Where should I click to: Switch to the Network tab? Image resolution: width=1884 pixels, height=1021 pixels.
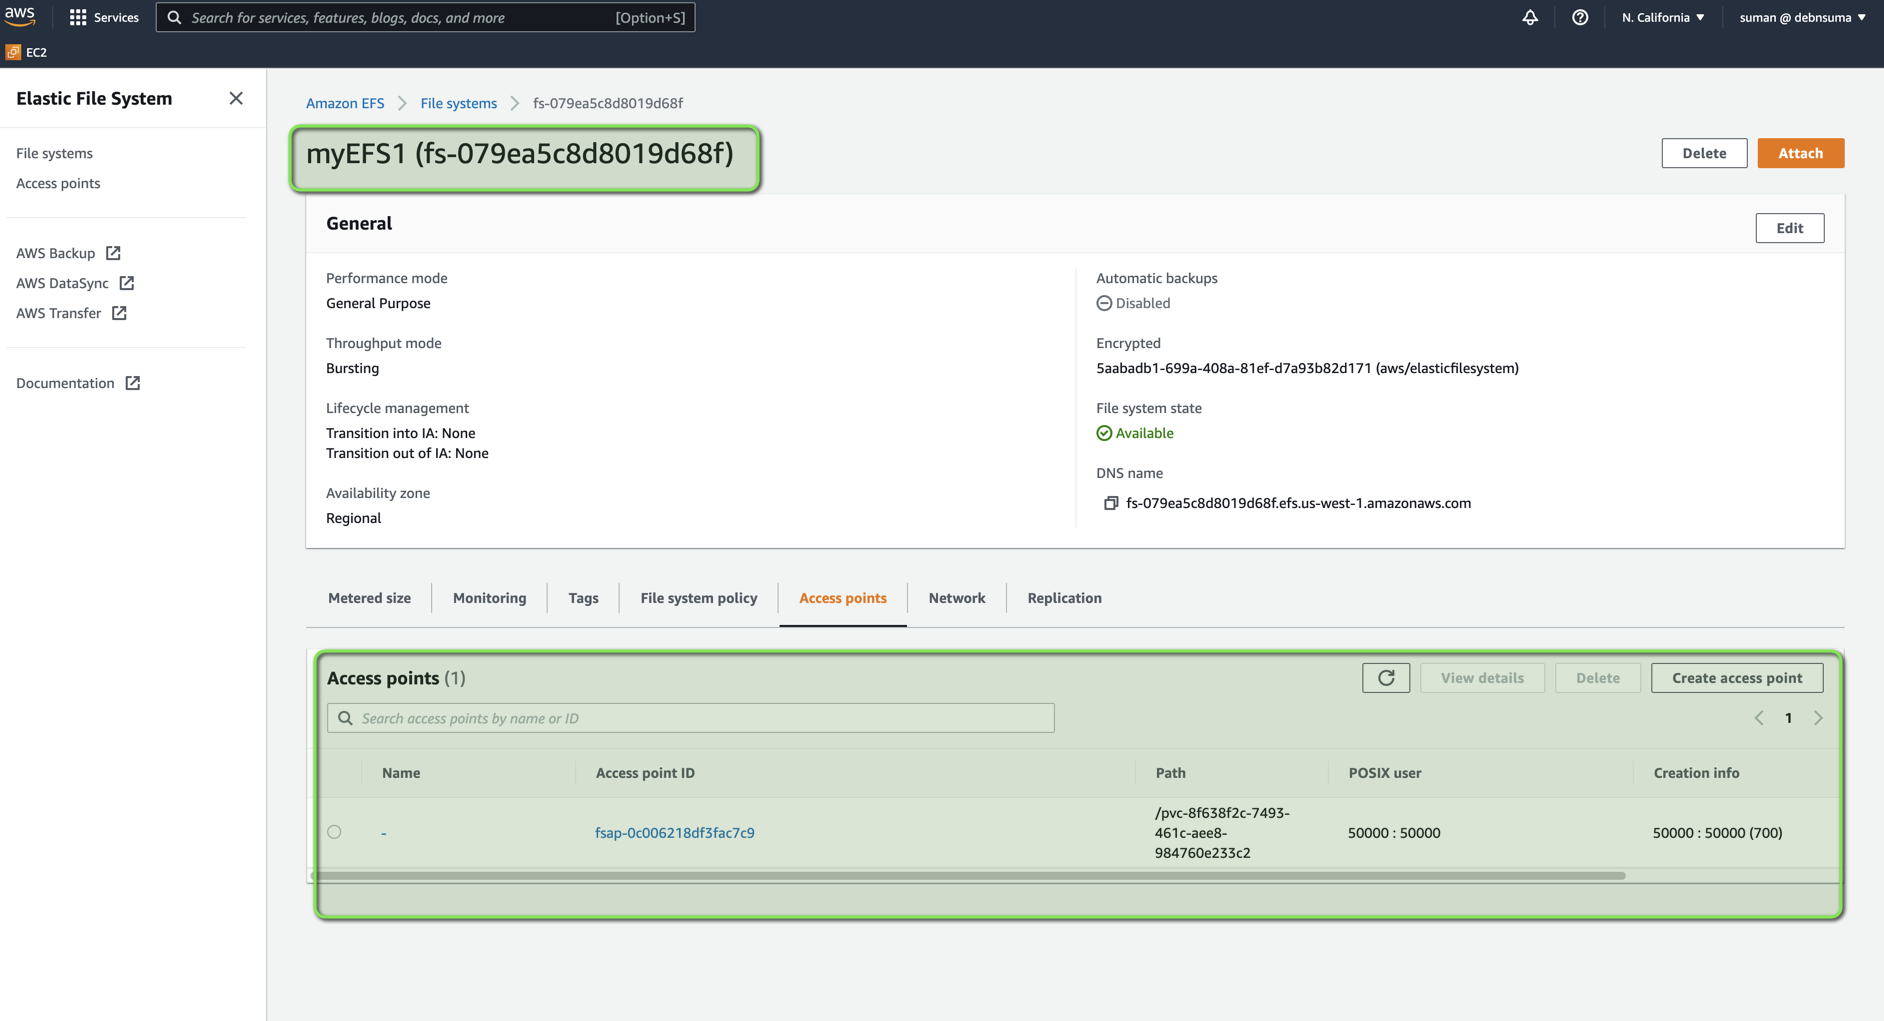(957, 598)
